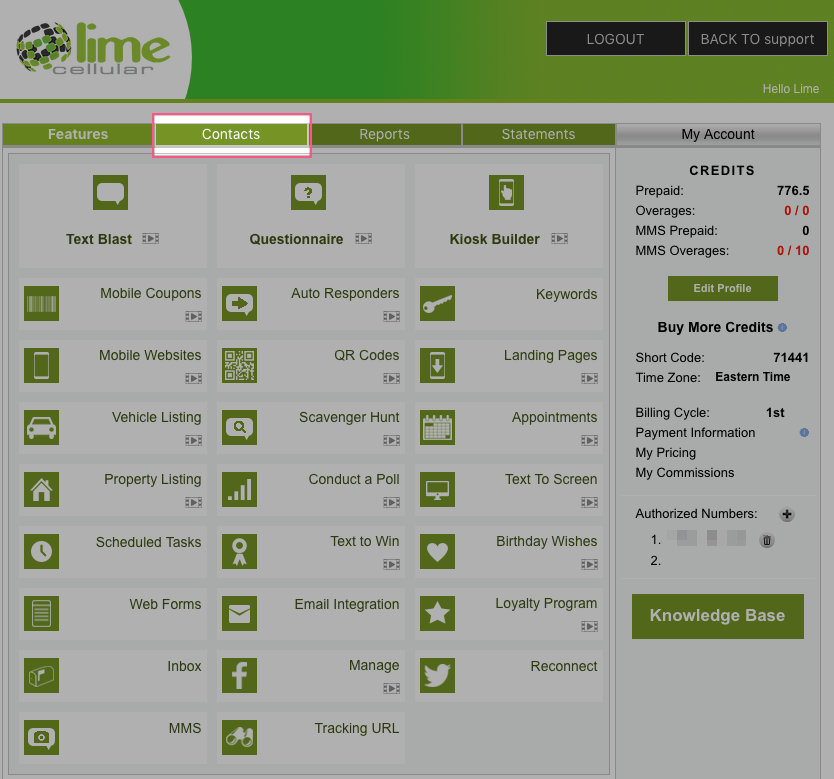Switch to the Reports tab
The width and height of the screenshot is (834, 779).
384,134
